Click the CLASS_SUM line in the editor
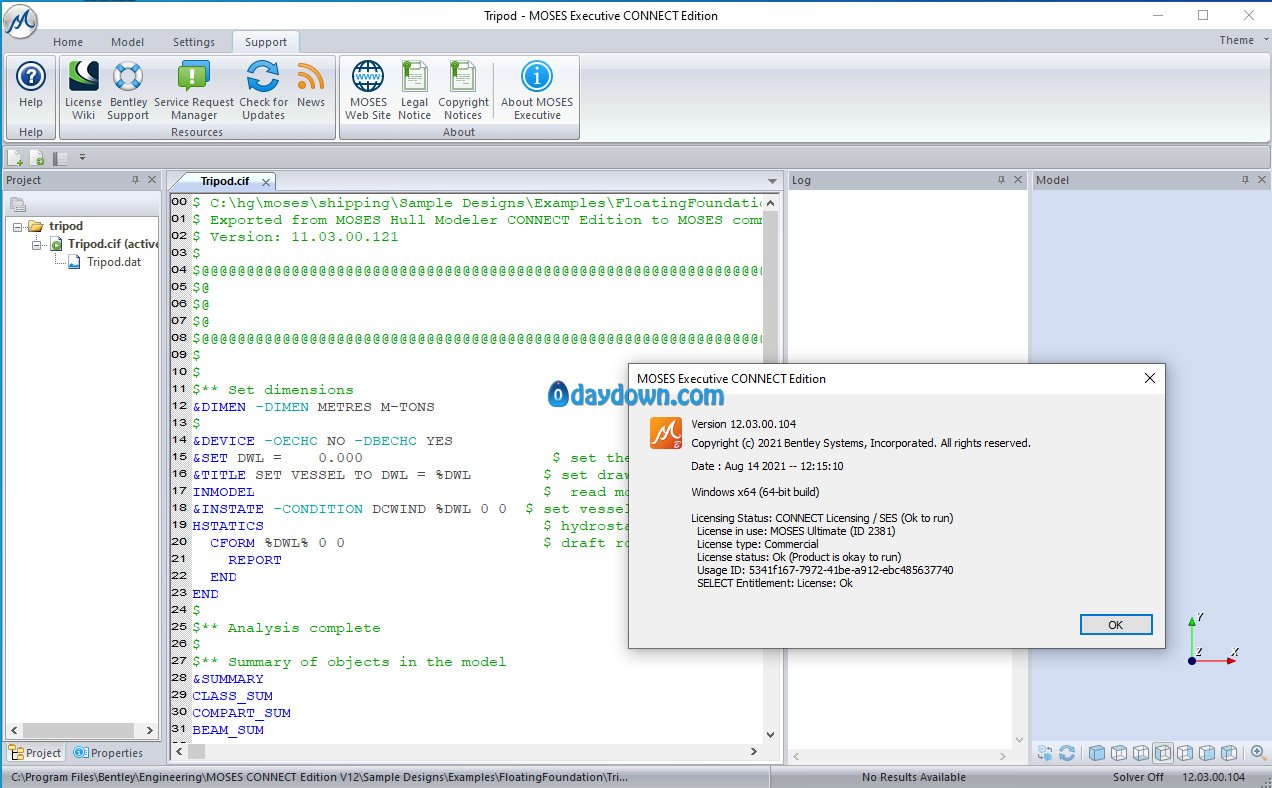 coord(233,696)
